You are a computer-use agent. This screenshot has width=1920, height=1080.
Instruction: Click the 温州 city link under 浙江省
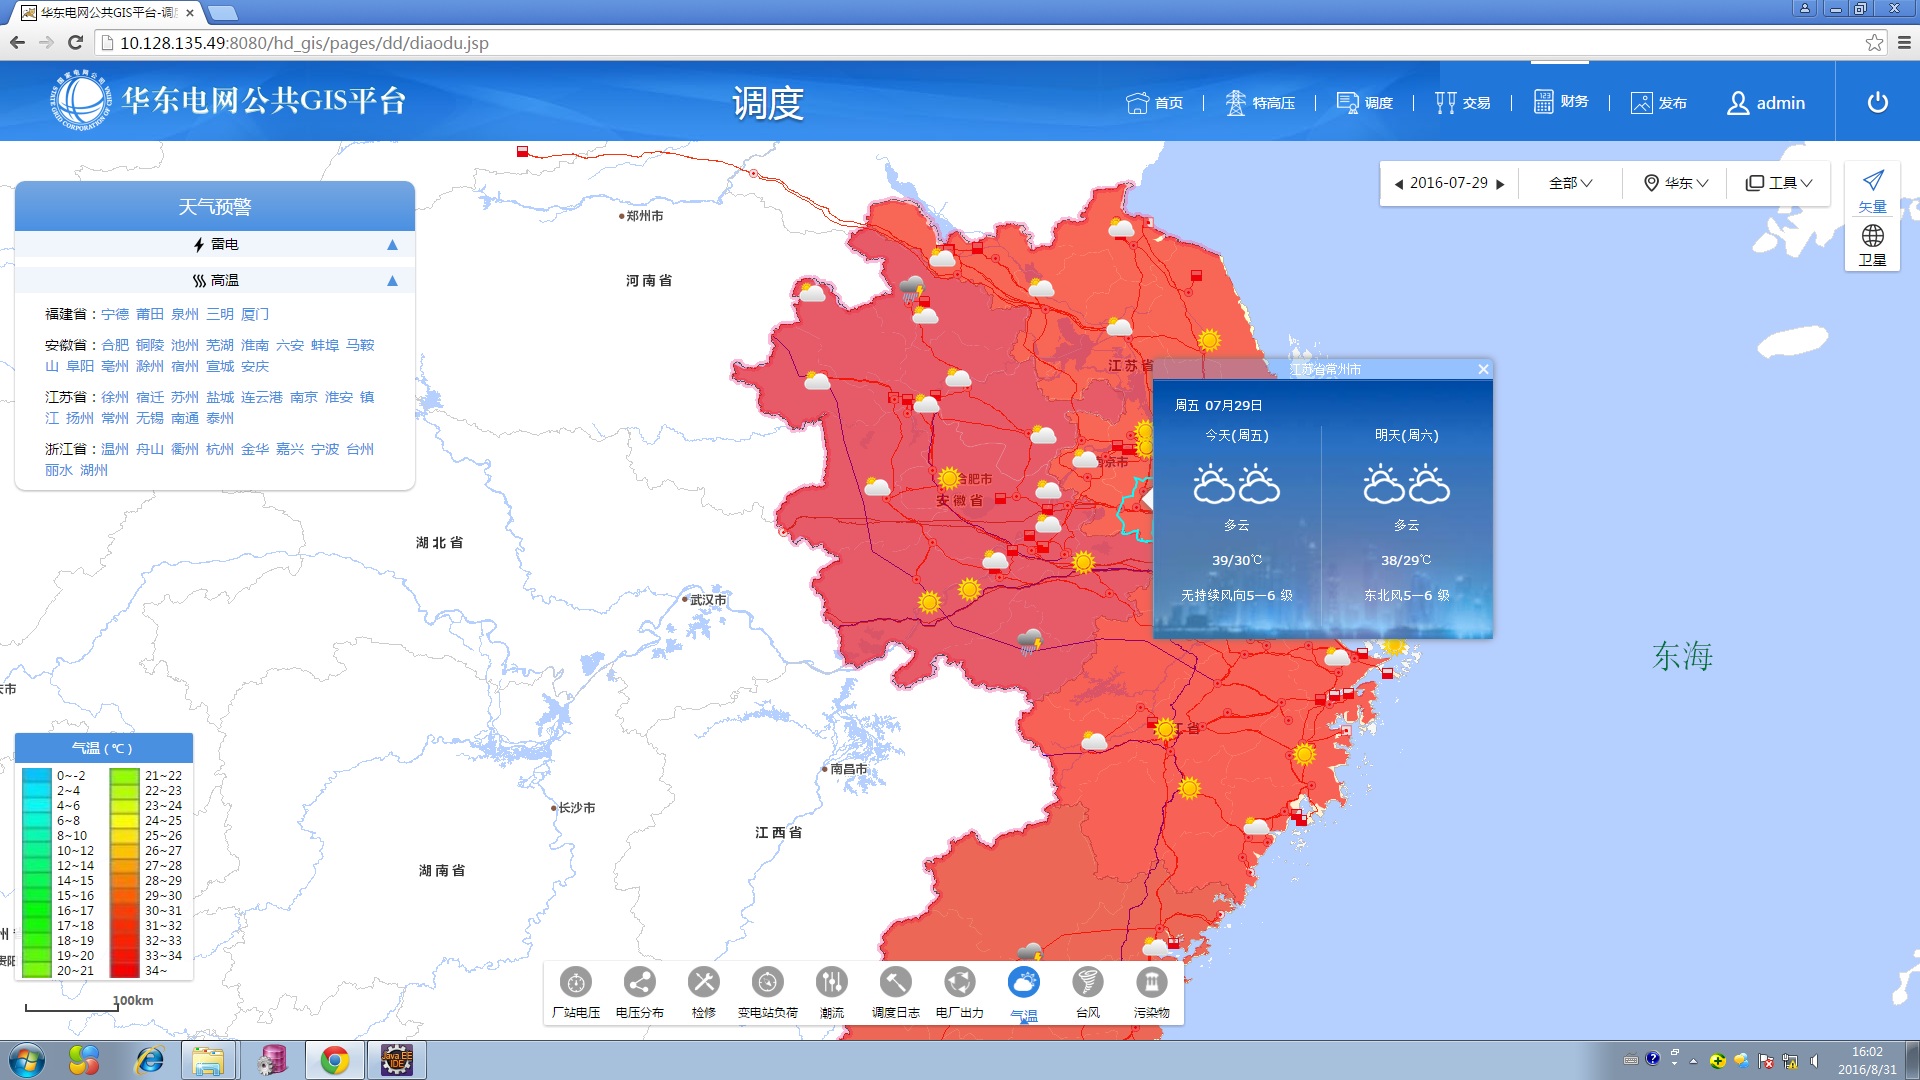[x=115, y=449]
